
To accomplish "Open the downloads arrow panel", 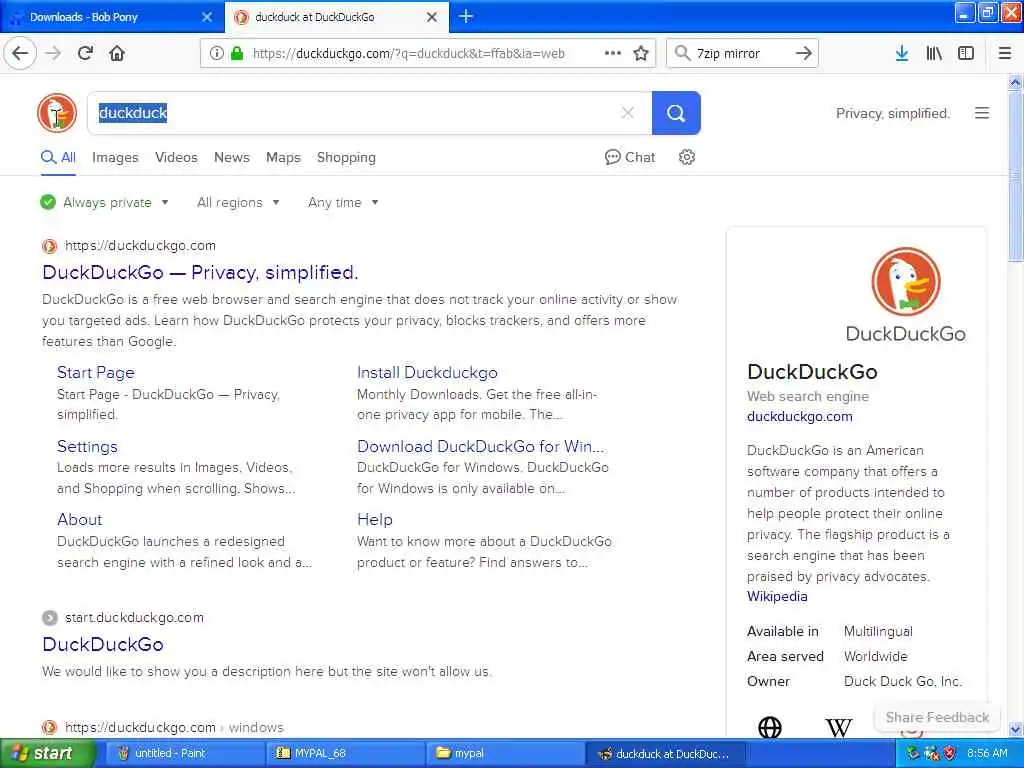I will (902, 54).
